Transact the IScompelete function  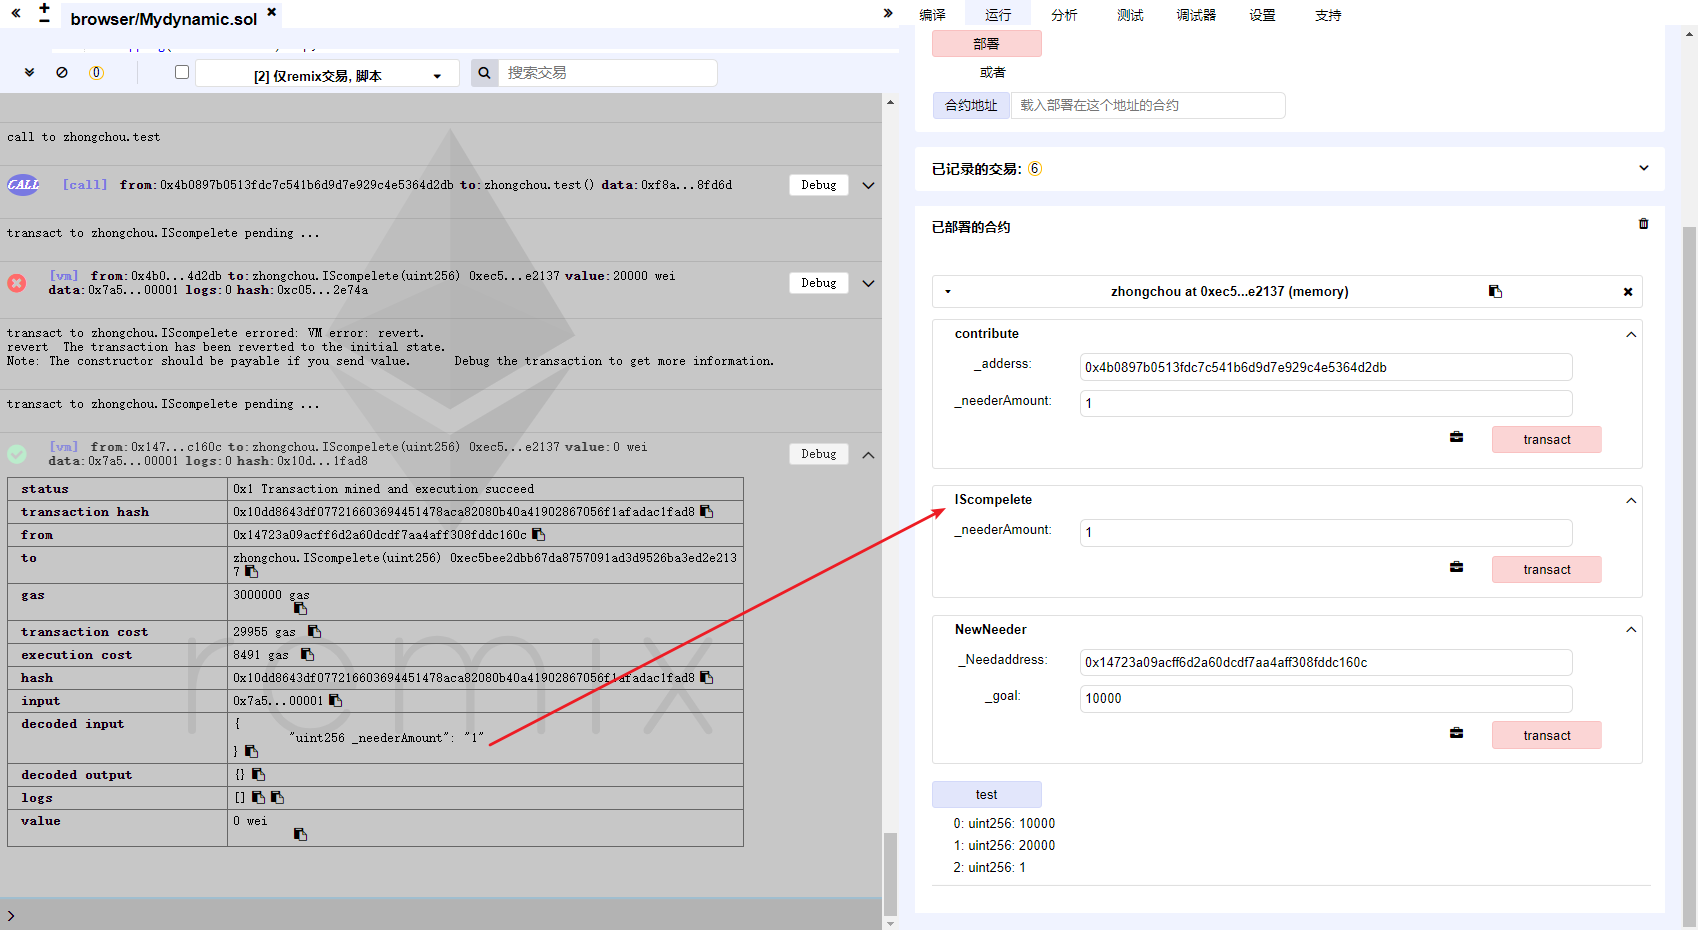coord(1547,570)
